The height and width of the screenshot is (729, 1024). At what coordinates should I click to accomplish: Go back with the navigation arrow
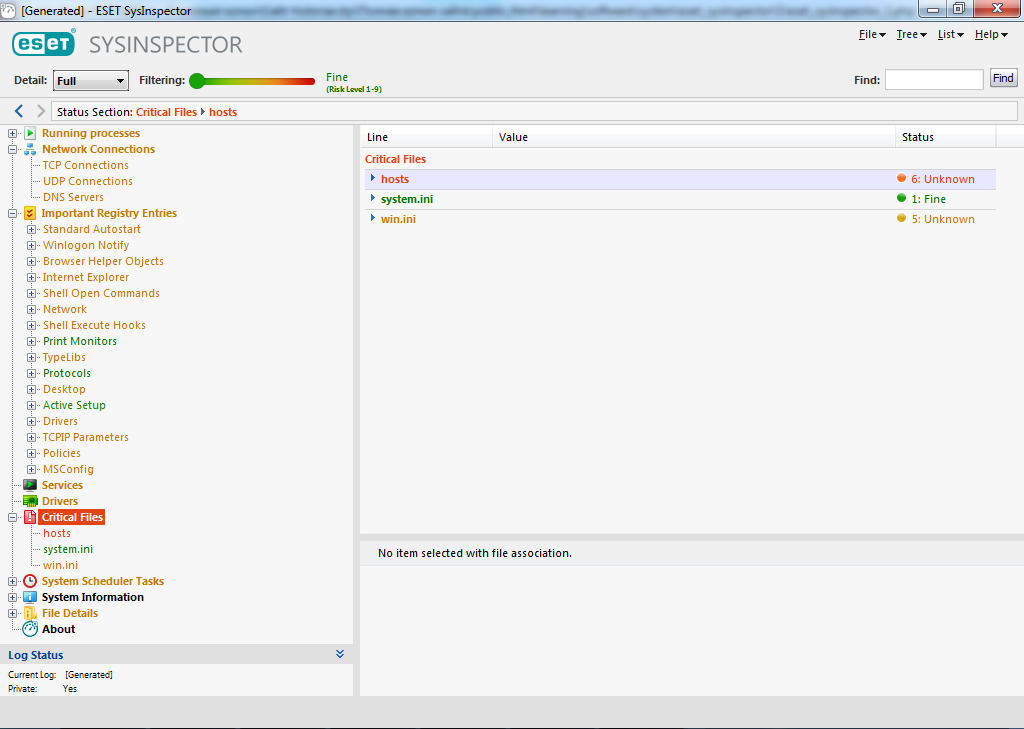pos(19,111)
